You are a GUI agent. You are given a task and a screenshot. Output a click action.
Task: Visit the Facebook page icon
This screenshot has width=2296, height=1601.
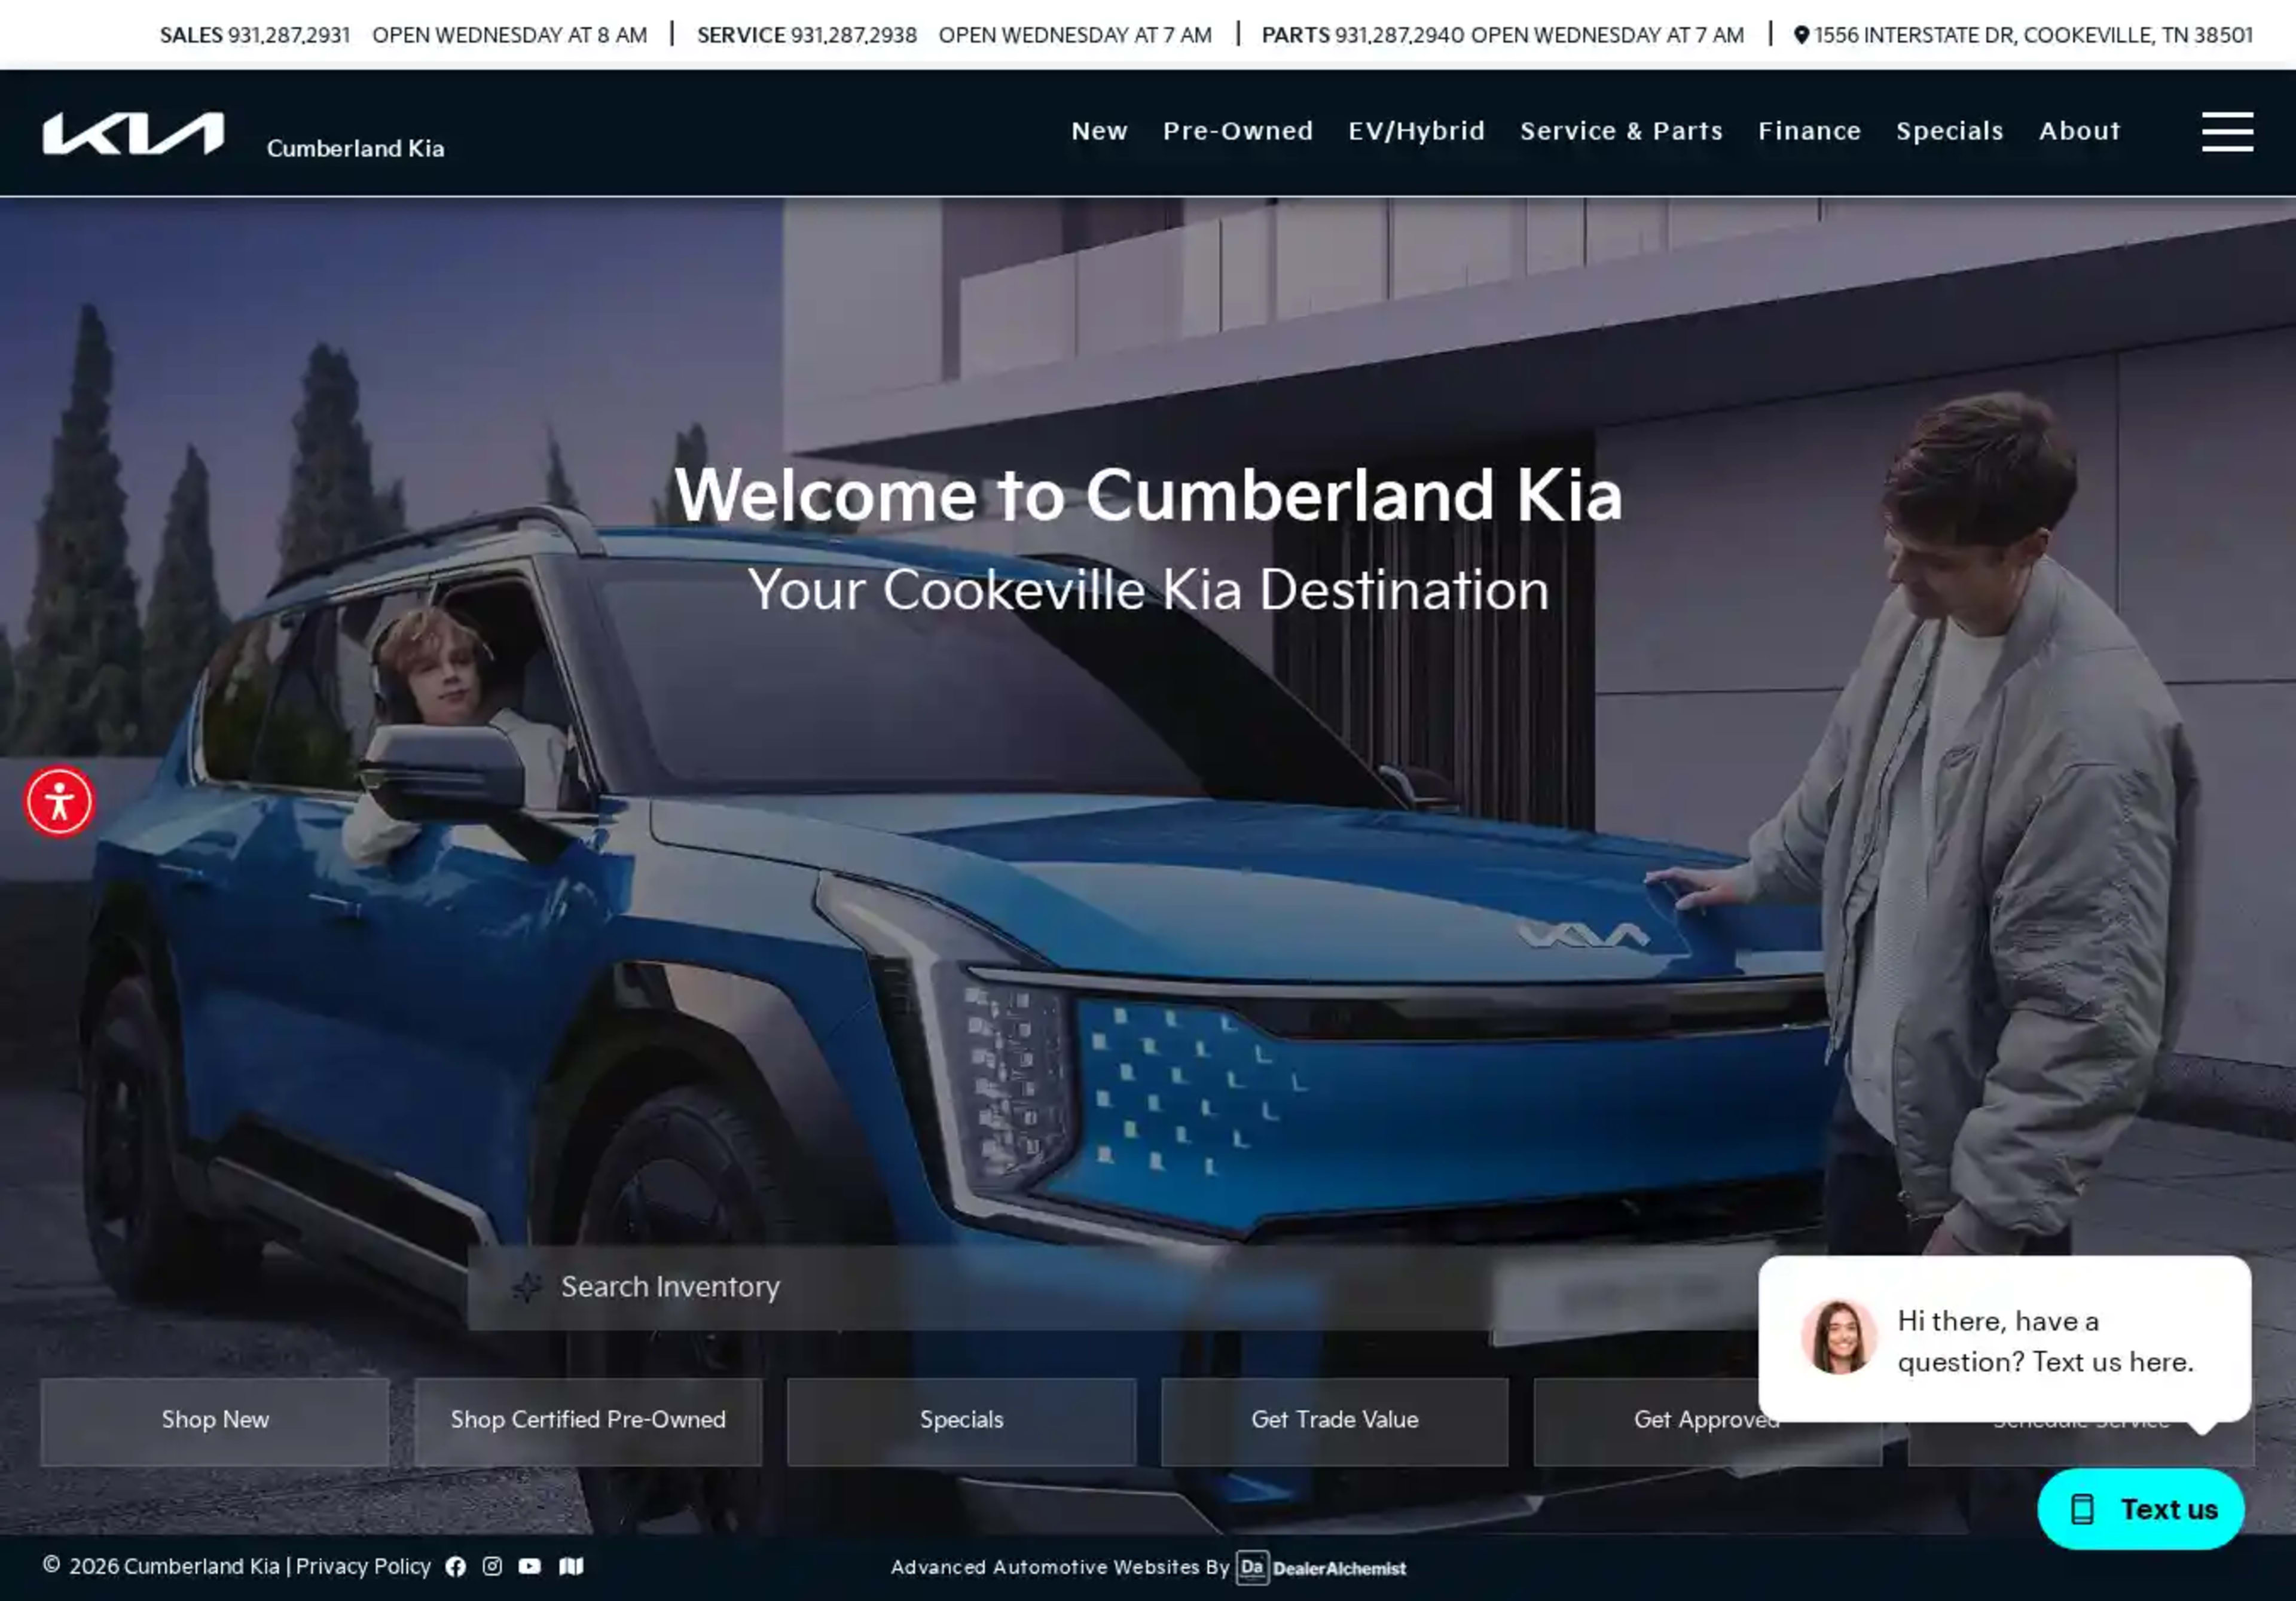click(x=456, y=1567)
